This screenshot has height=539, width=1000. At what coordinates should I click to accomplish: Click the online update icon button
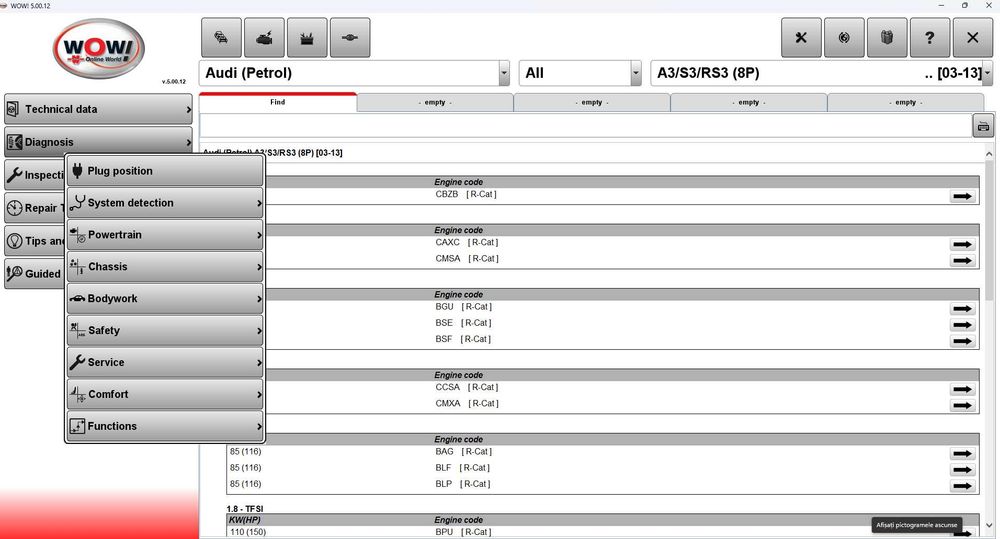[x=844, y=38]
